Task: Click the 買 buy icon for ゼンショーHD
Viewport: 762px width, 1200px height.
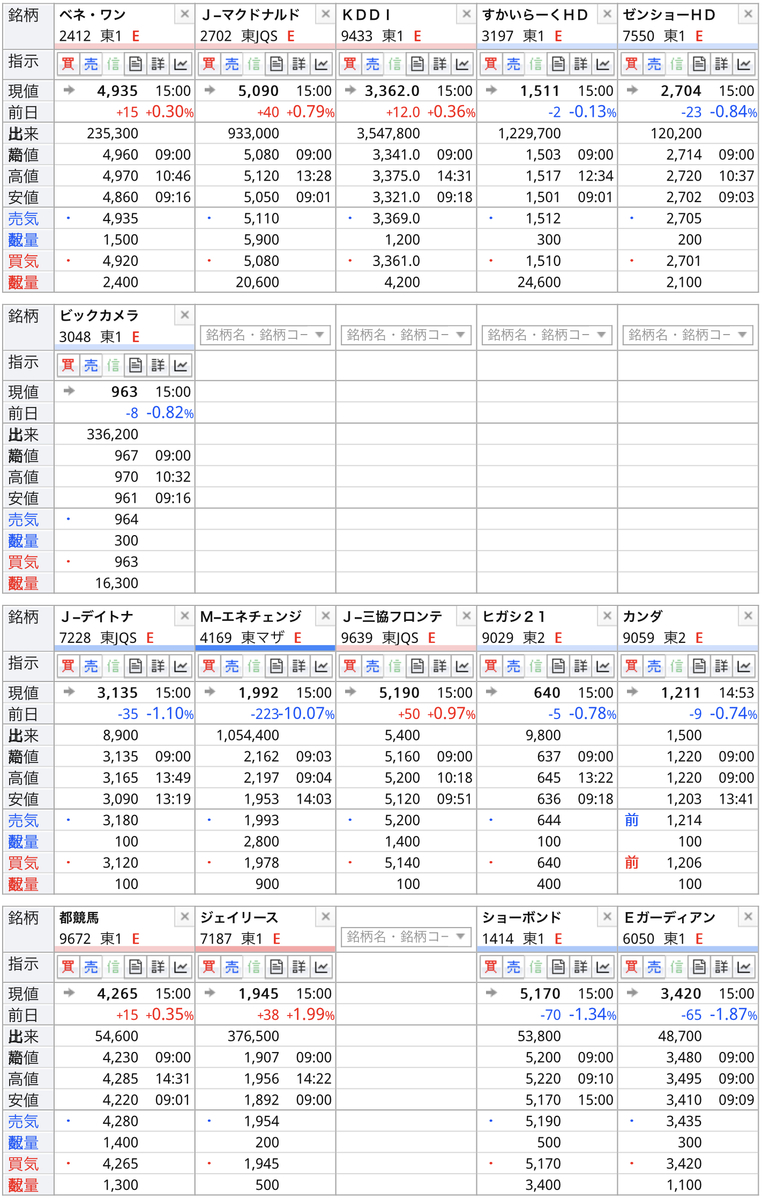Action: (631, 64)
